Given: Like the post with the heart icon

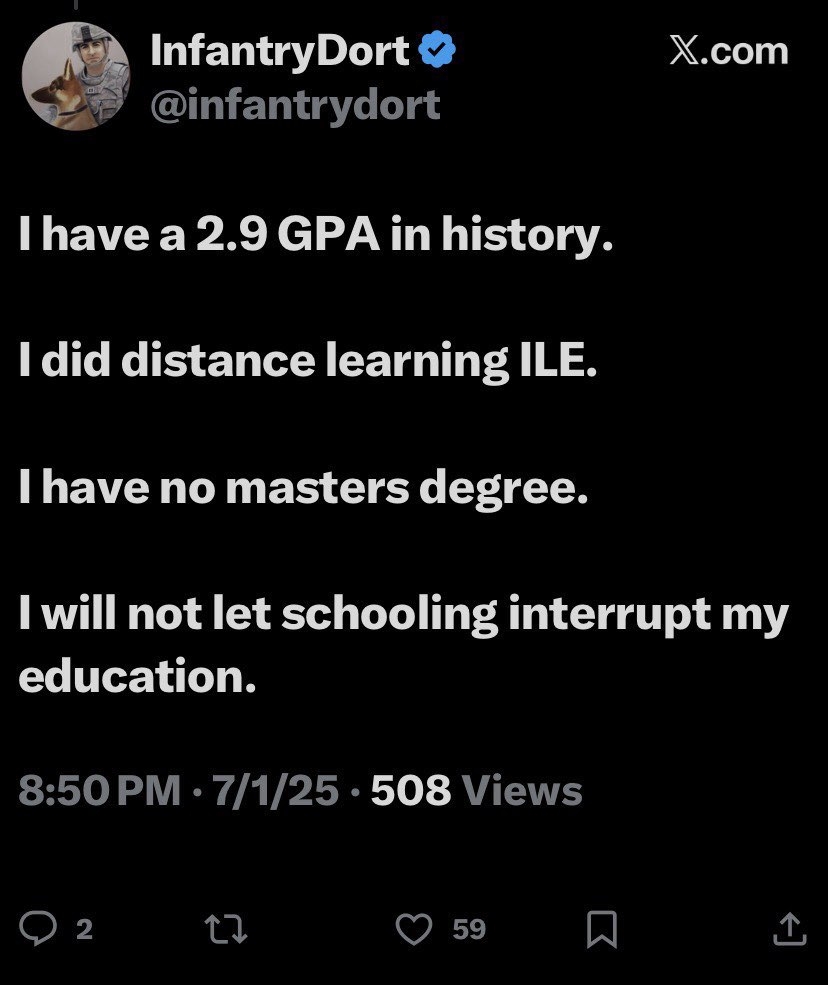Looking at the screenshot, I should click(412, 930).
